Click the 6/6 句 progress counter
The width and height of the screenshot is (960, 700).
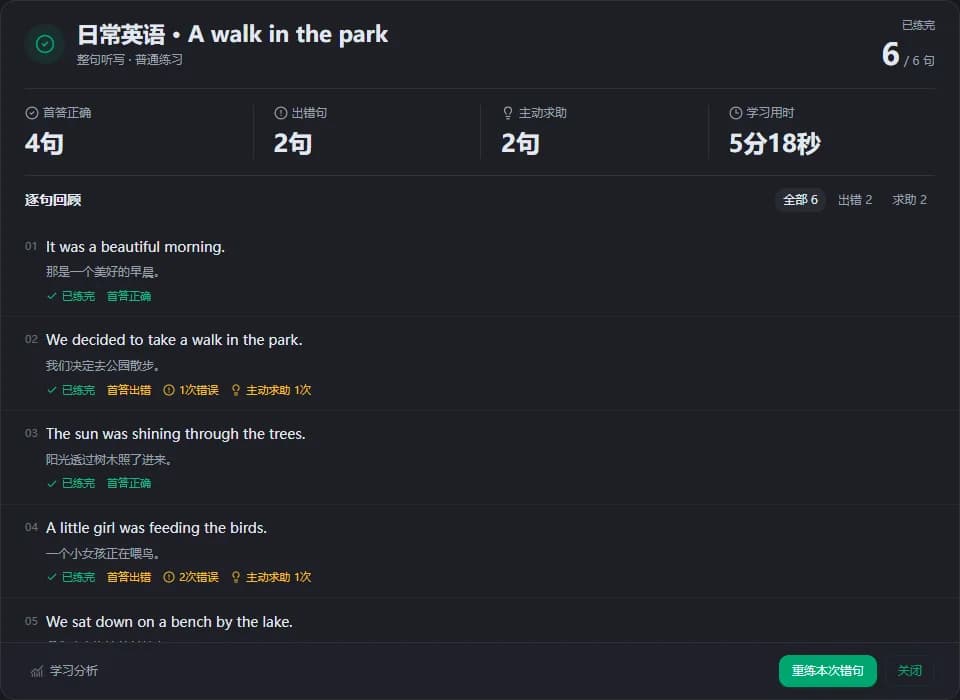[x=908, y=54]
